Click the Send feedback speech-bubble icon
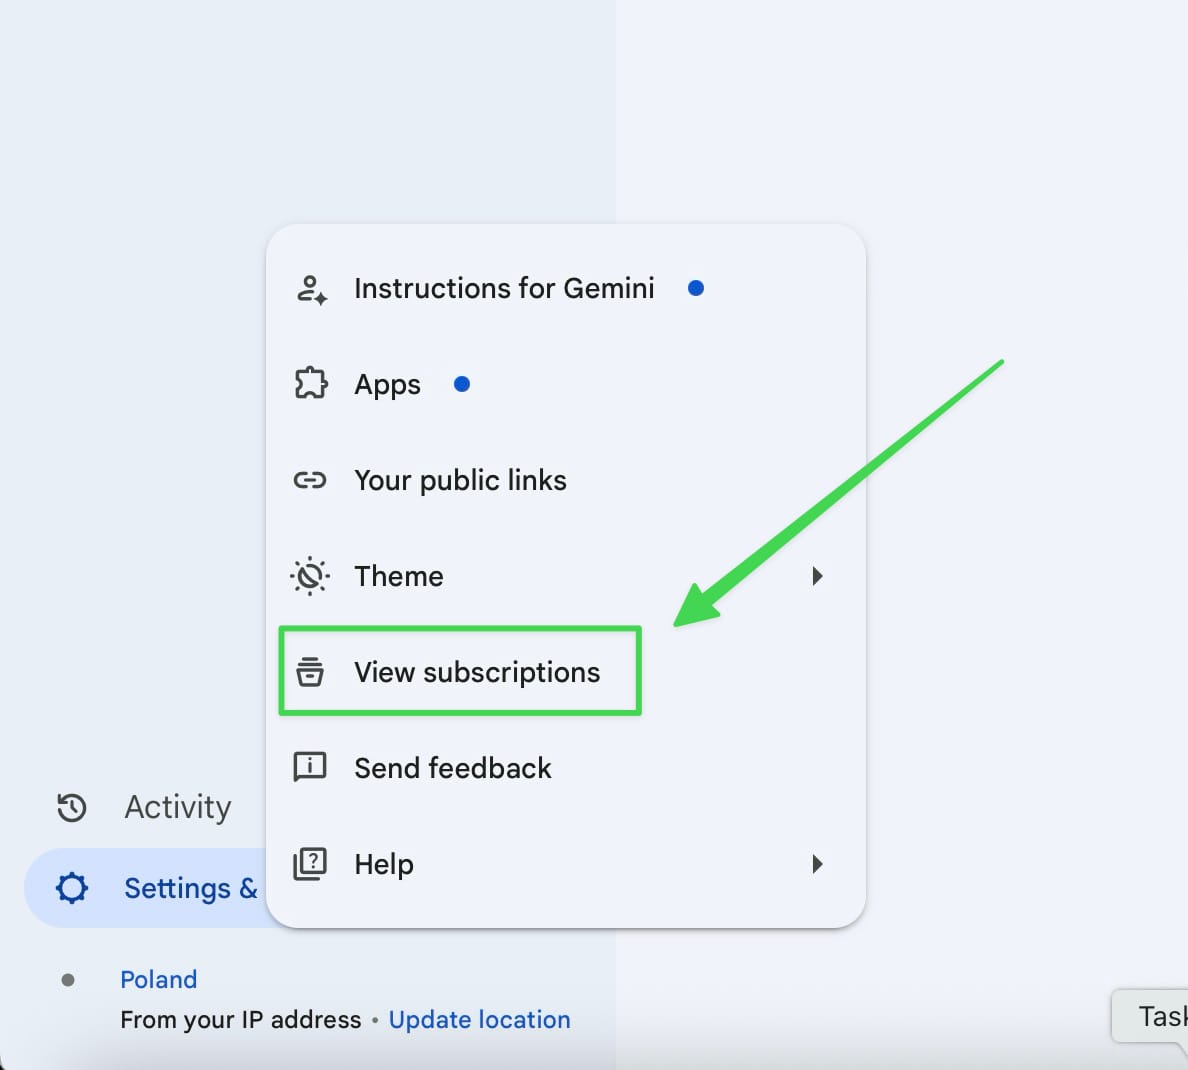 (x=311, y=768)
